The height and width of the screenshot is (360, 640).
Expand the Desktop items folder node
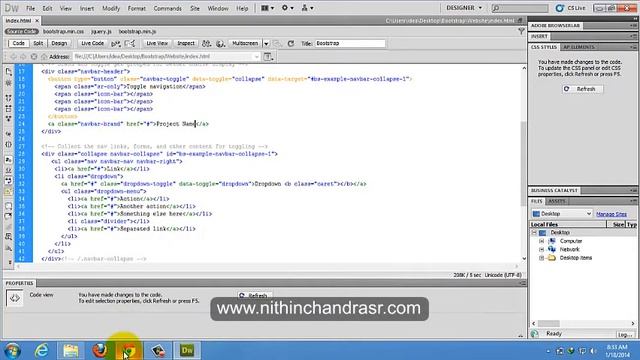542,258
